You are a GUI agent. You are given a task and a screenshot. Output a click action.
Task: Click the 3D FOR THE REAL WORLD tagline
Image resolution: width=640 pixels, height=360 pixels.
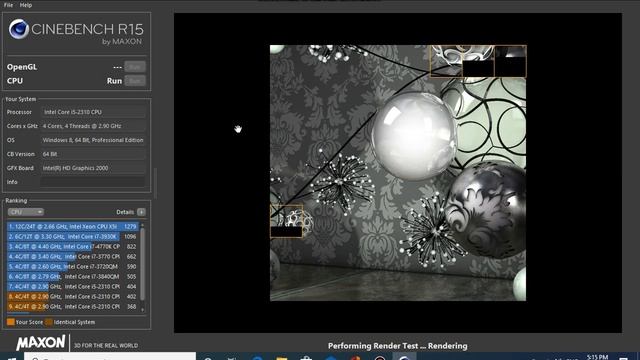106,345
